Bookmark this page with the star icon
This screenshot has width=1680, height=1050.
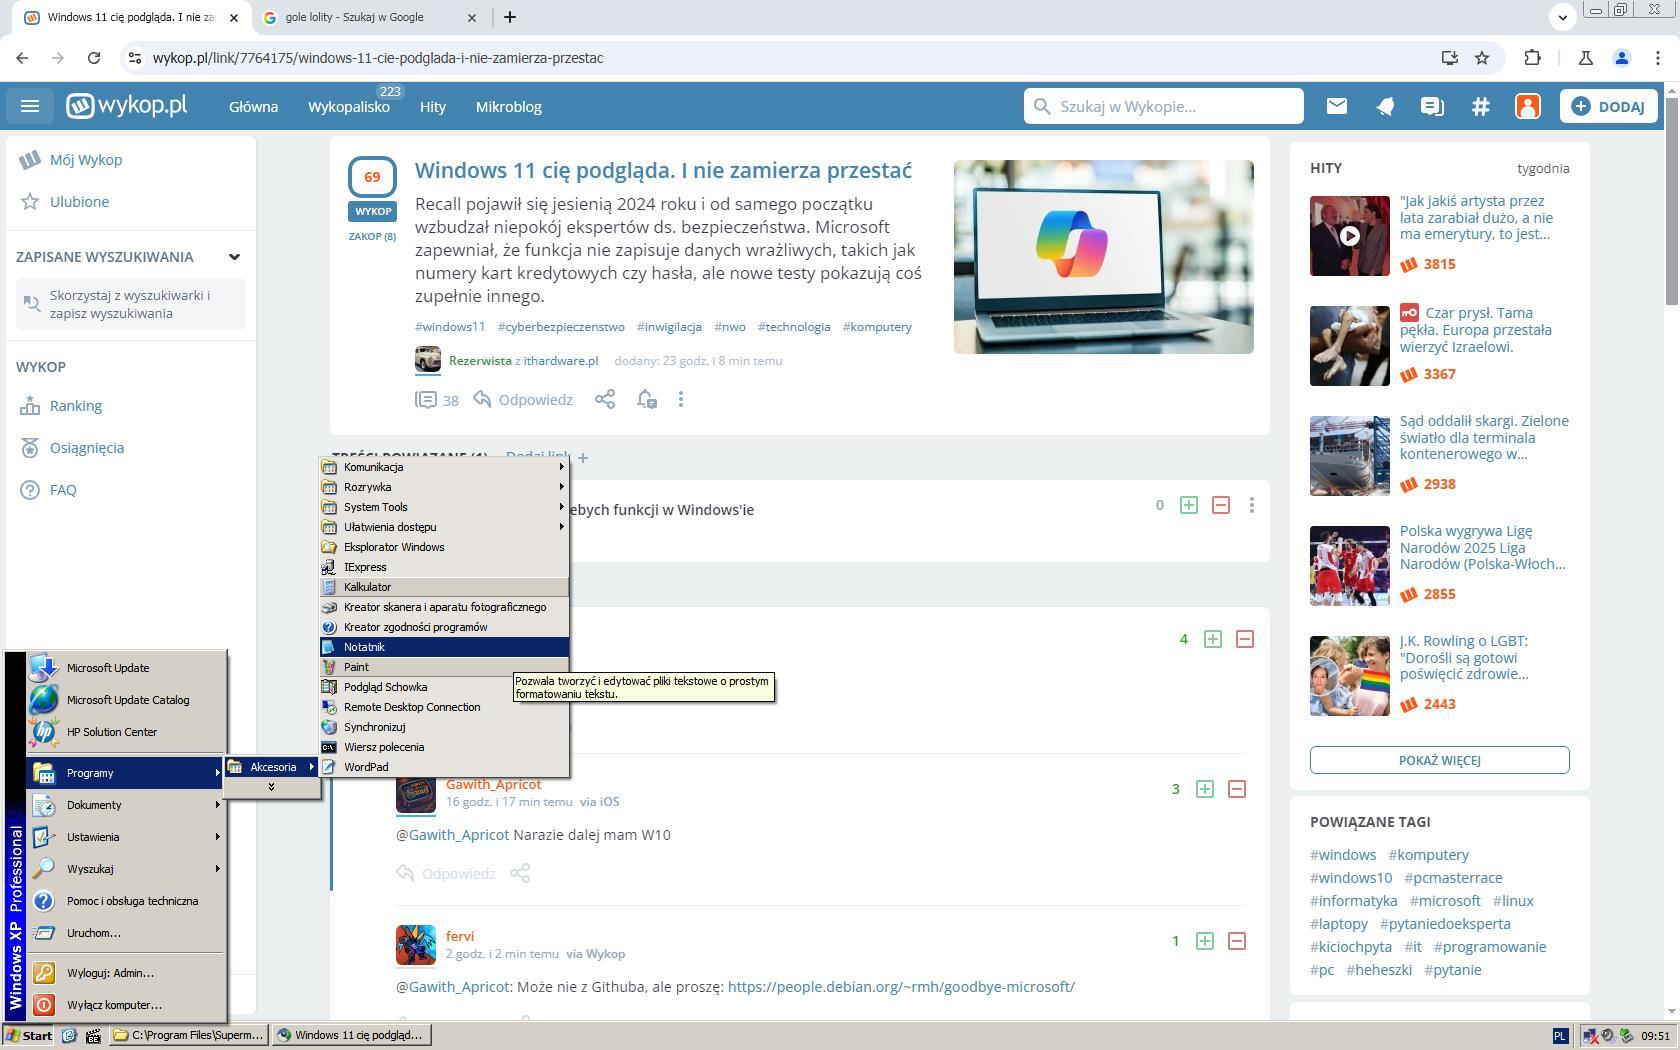pyautogui.click(x=1482, y=58)
